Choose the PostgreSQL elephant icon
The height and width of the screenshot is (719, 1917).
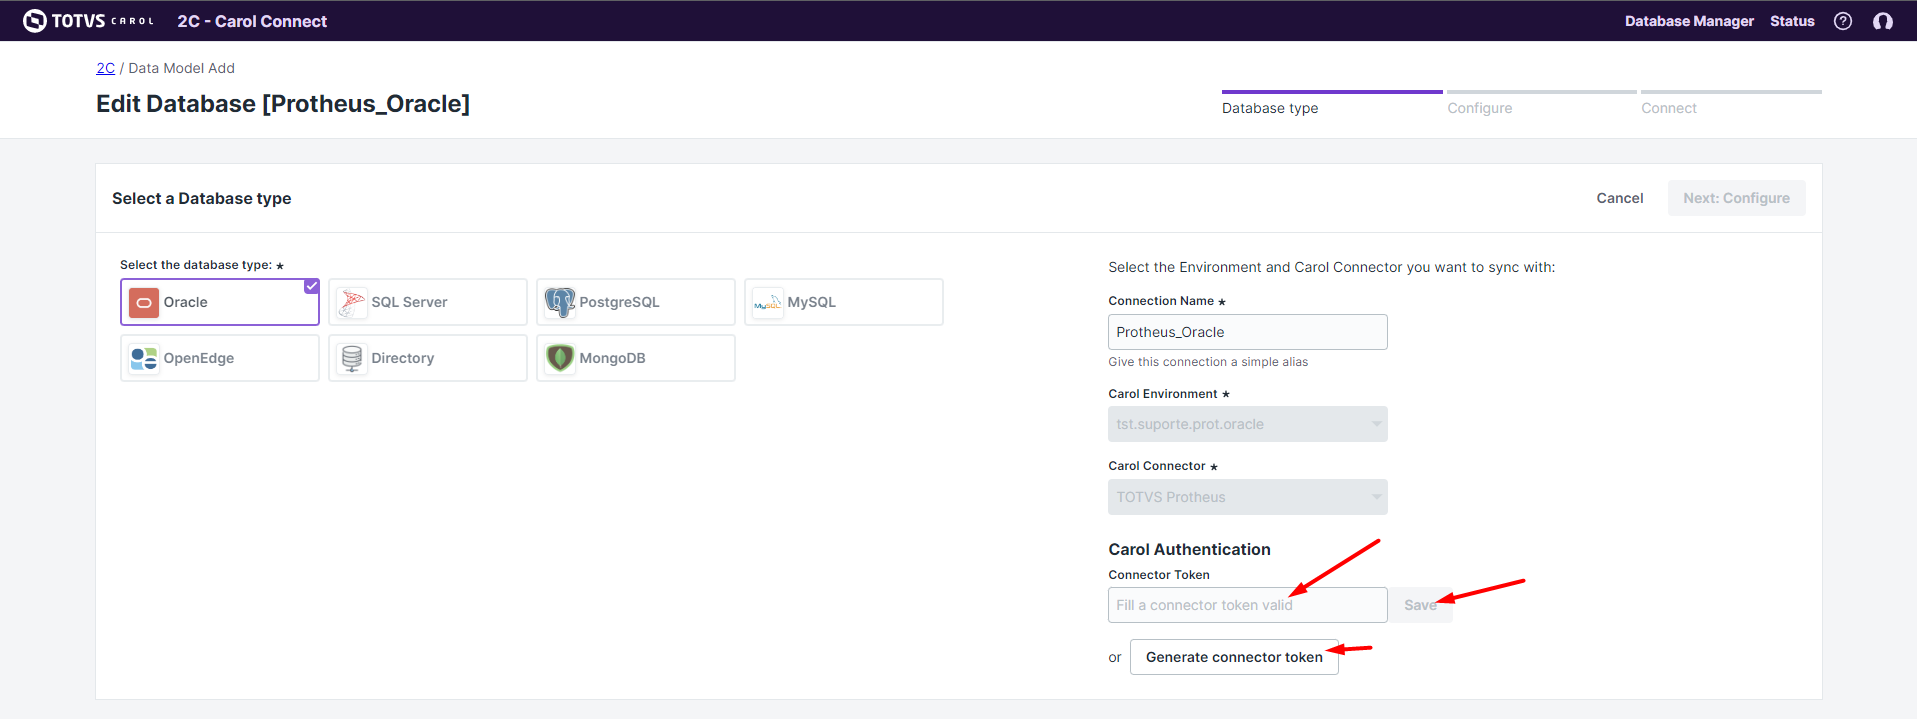click(x=560, y=302)
